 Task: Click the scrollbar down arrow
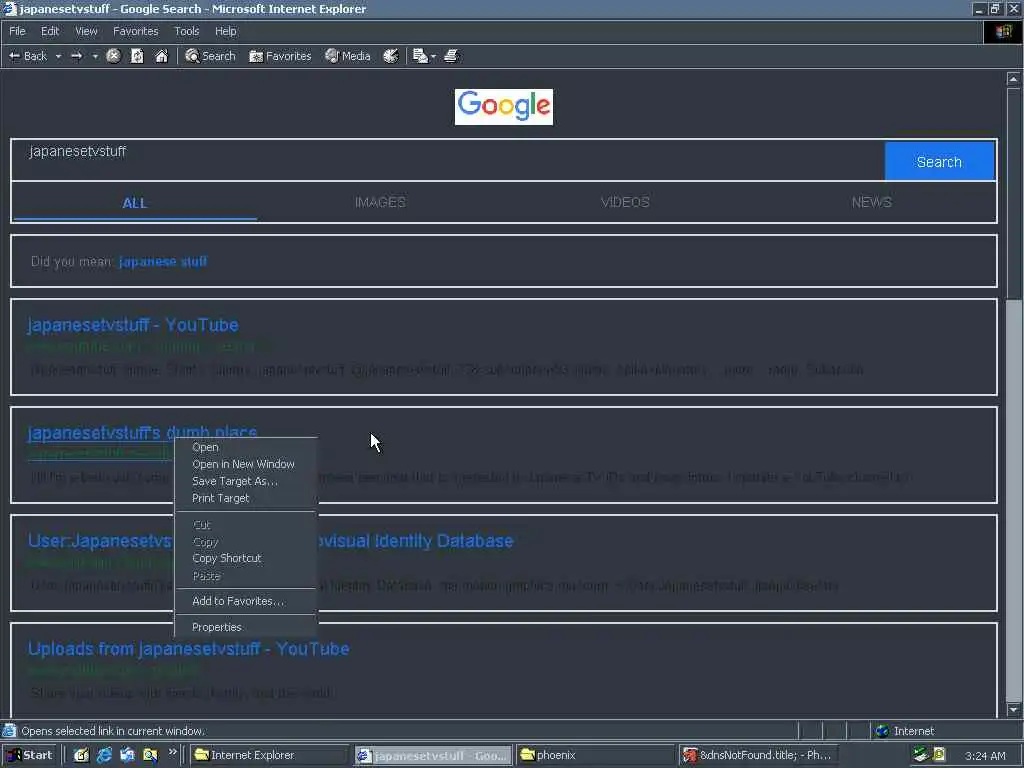click(x=1013, y=709)
